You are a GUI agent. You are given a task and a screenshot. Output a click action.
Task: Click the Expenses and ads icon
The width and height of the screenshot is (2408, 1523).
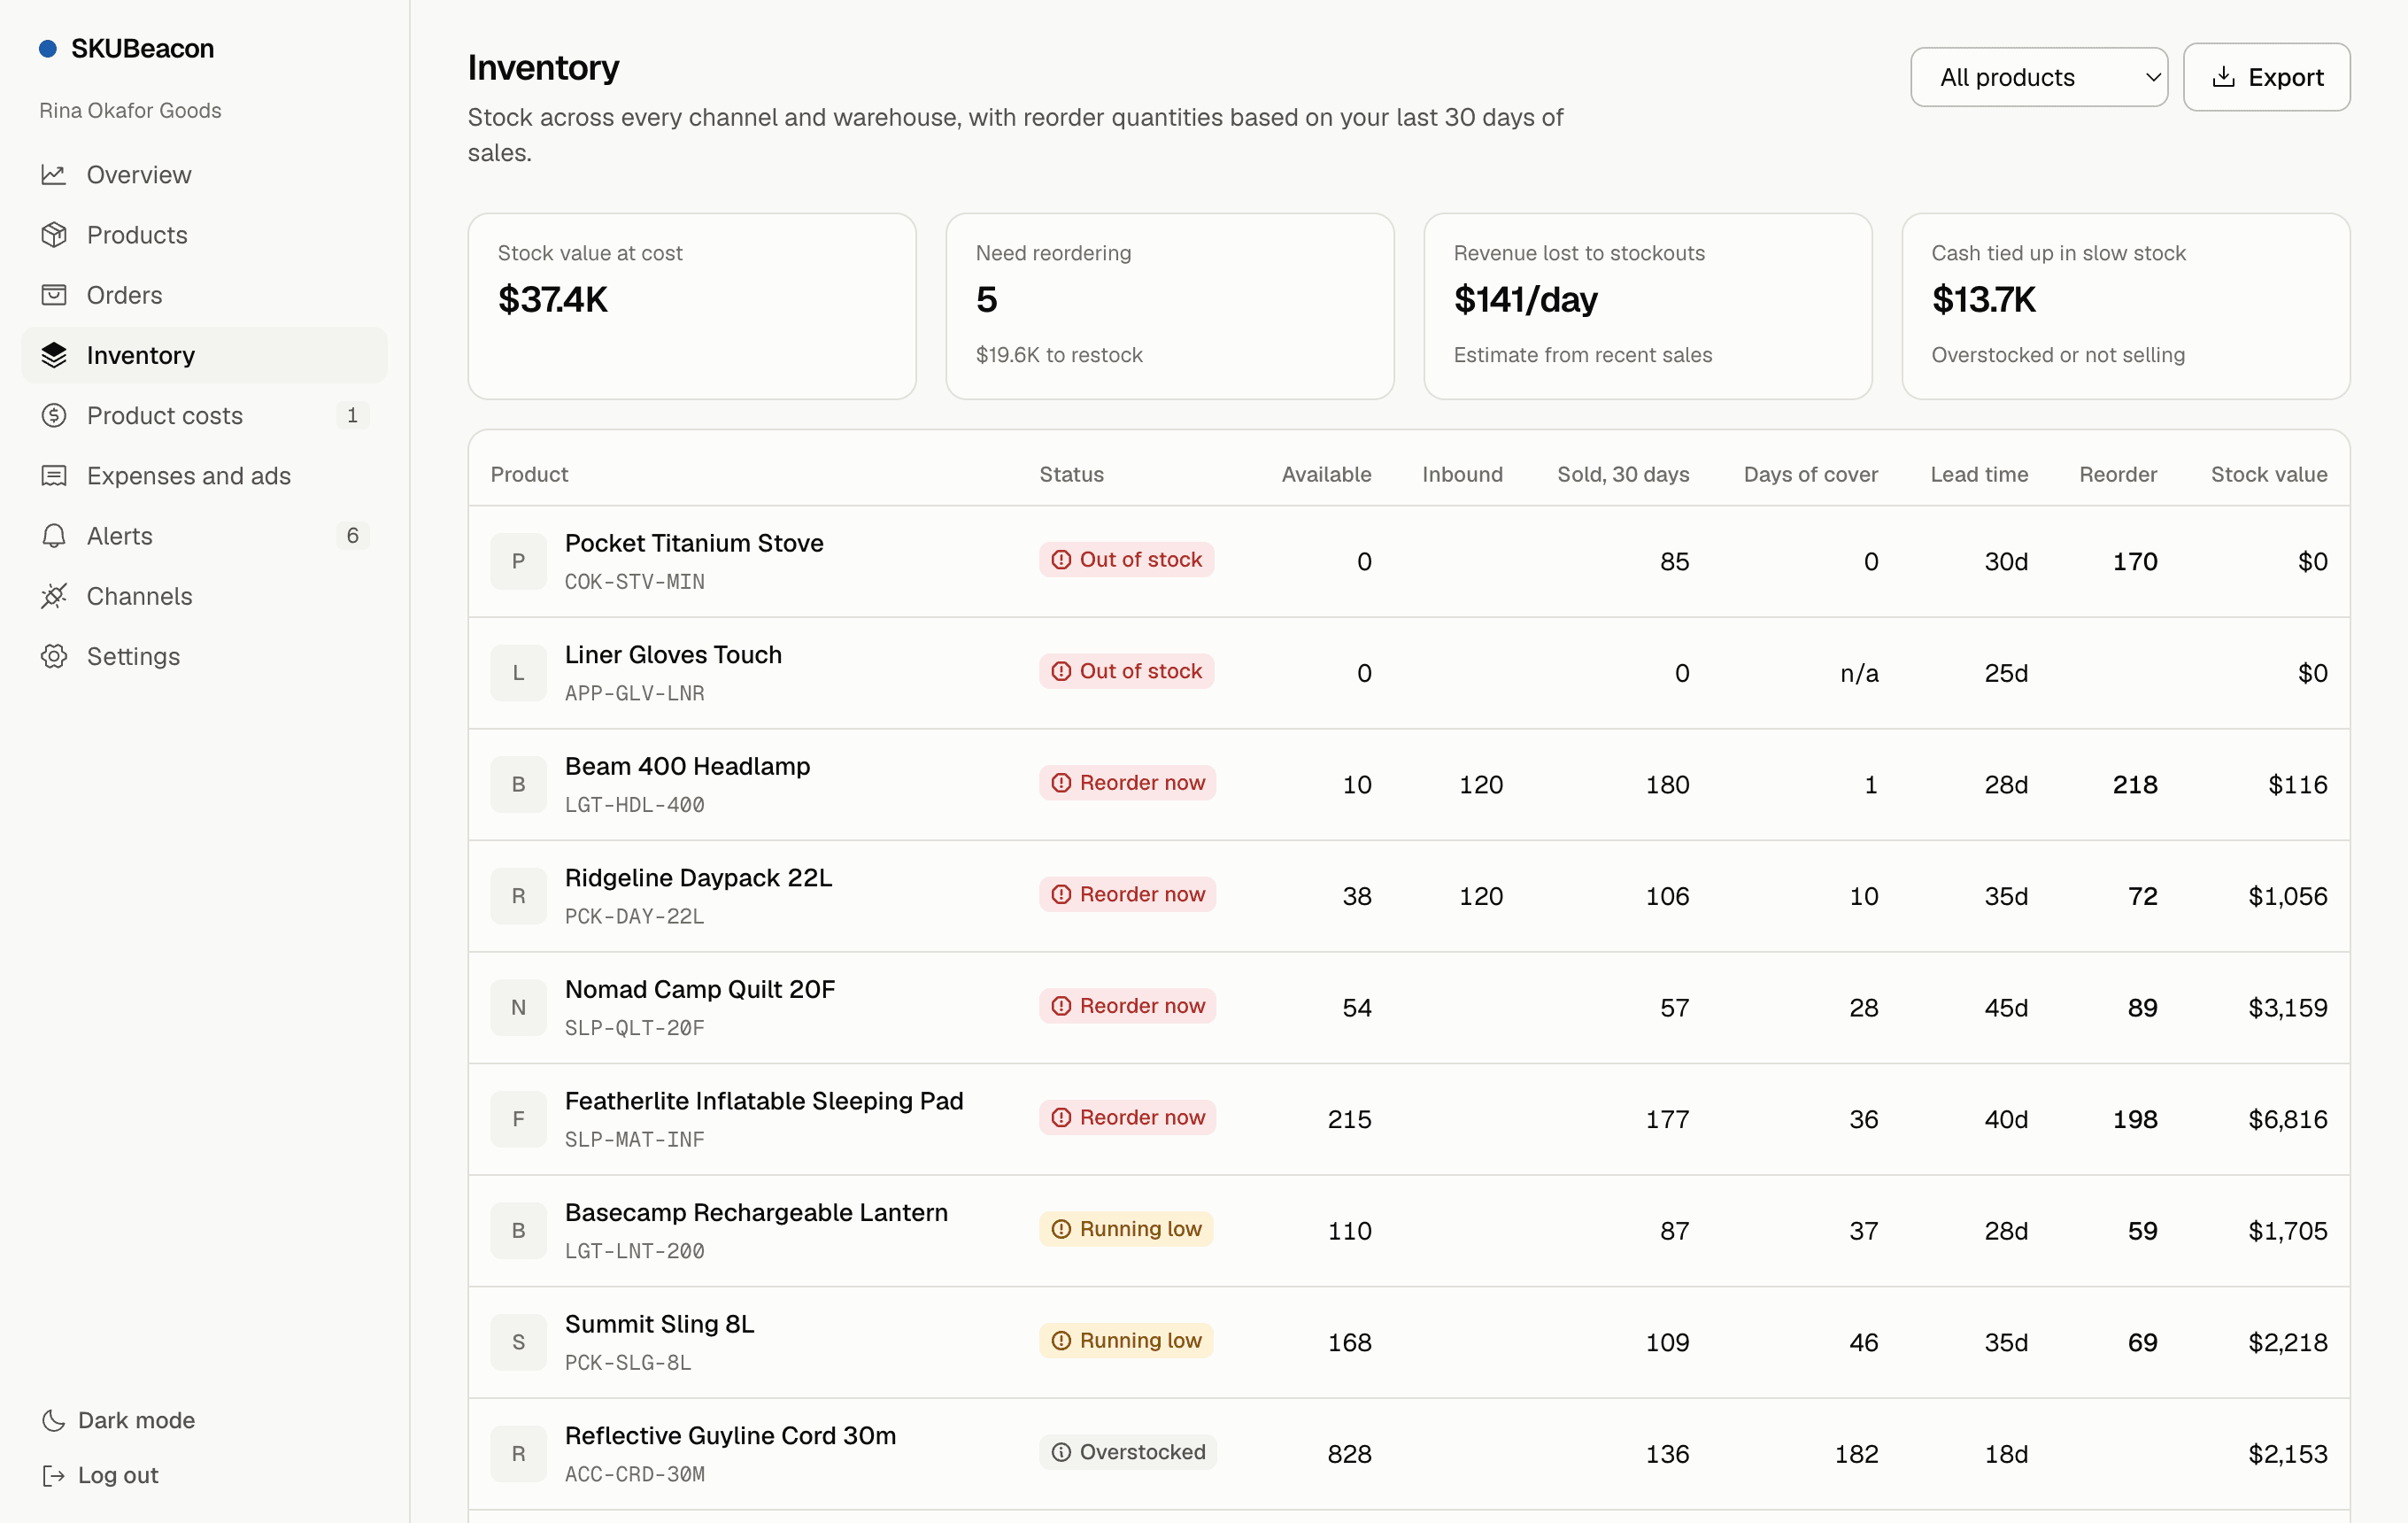coord(54,475)
